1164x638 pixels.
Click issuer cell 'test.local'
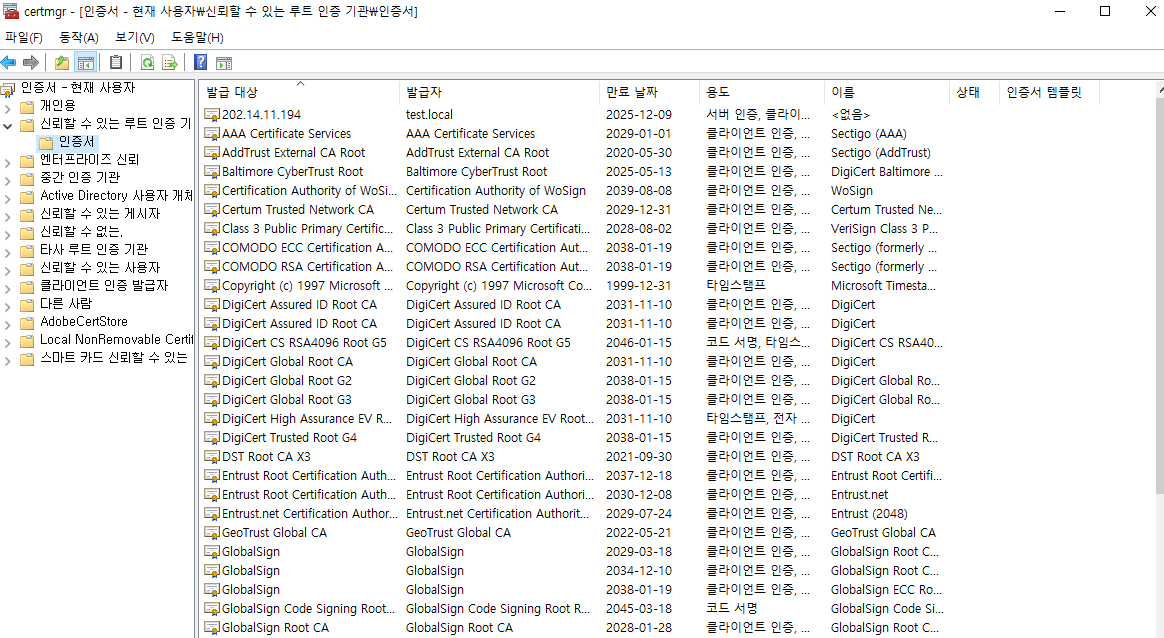(x=429, y=114)
